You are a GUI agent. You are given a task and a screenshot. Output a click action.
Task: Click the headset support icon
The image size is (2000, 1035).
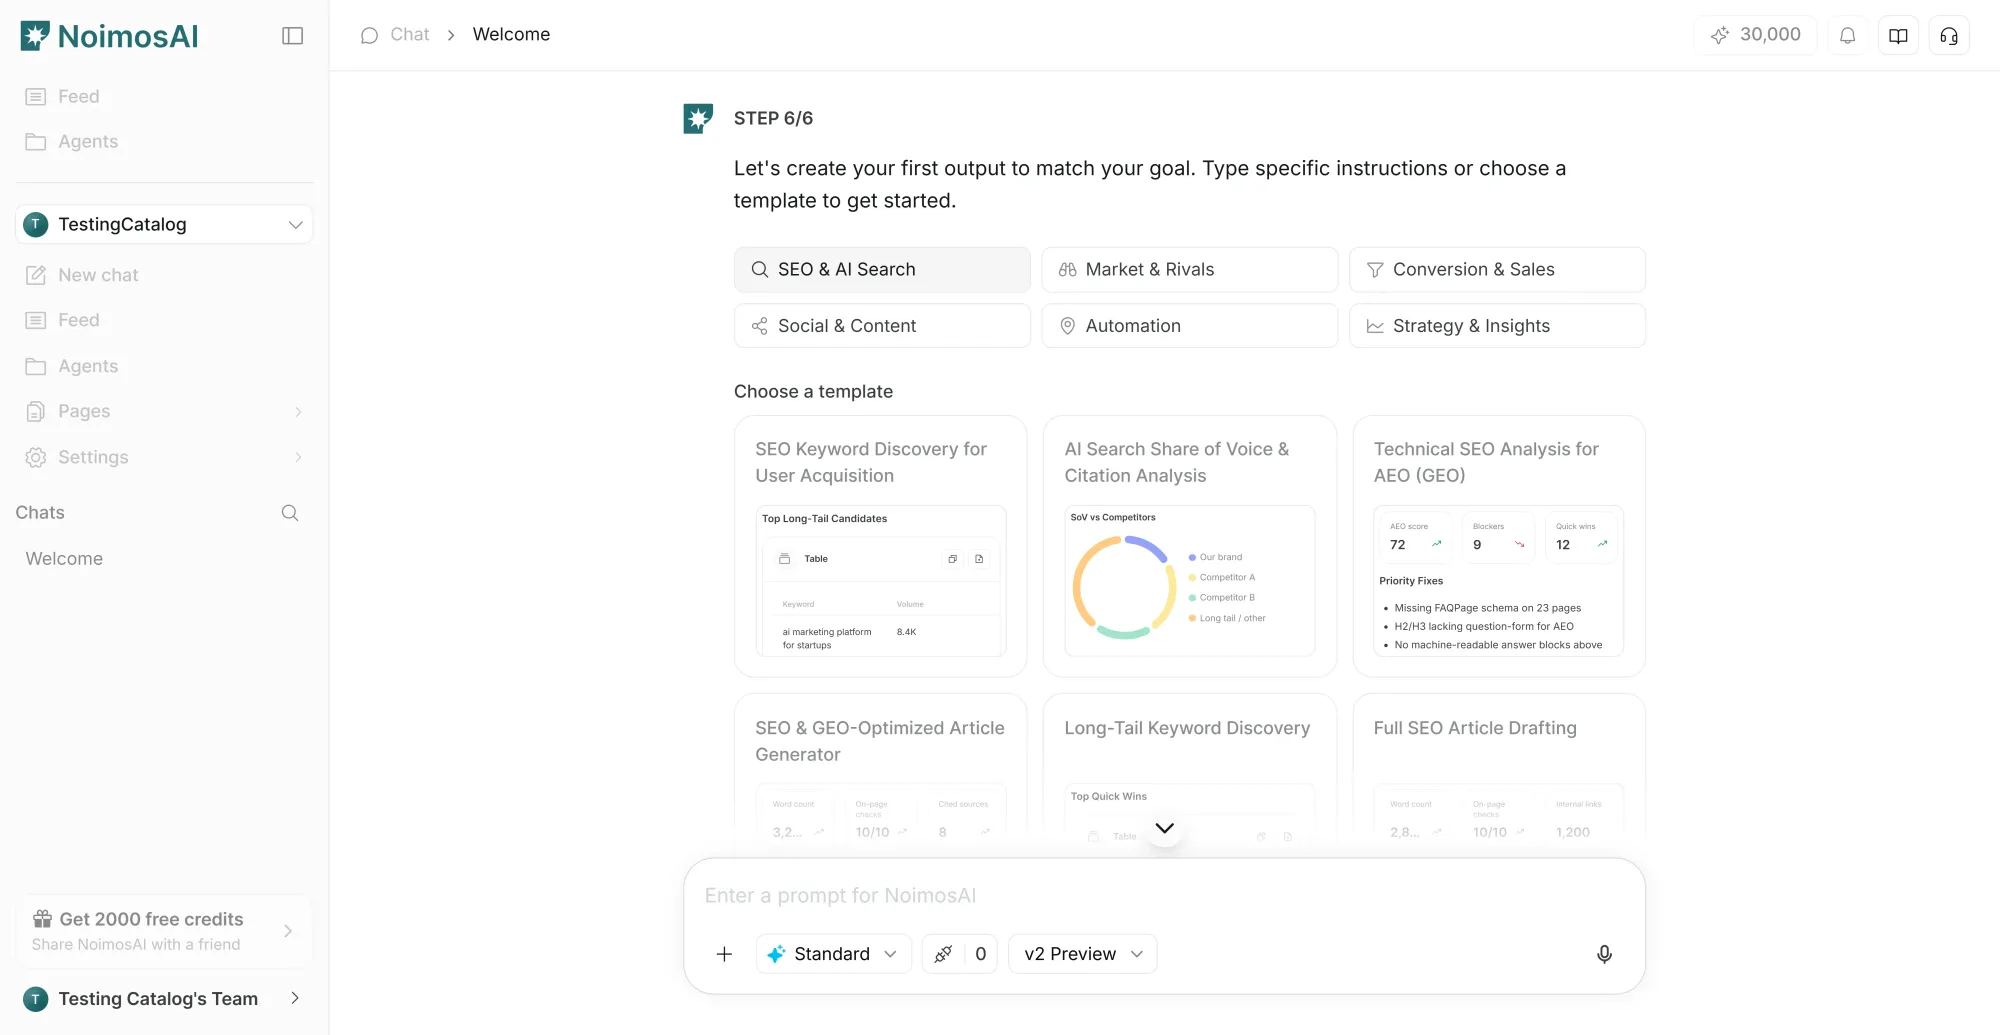click(1949, 36)
